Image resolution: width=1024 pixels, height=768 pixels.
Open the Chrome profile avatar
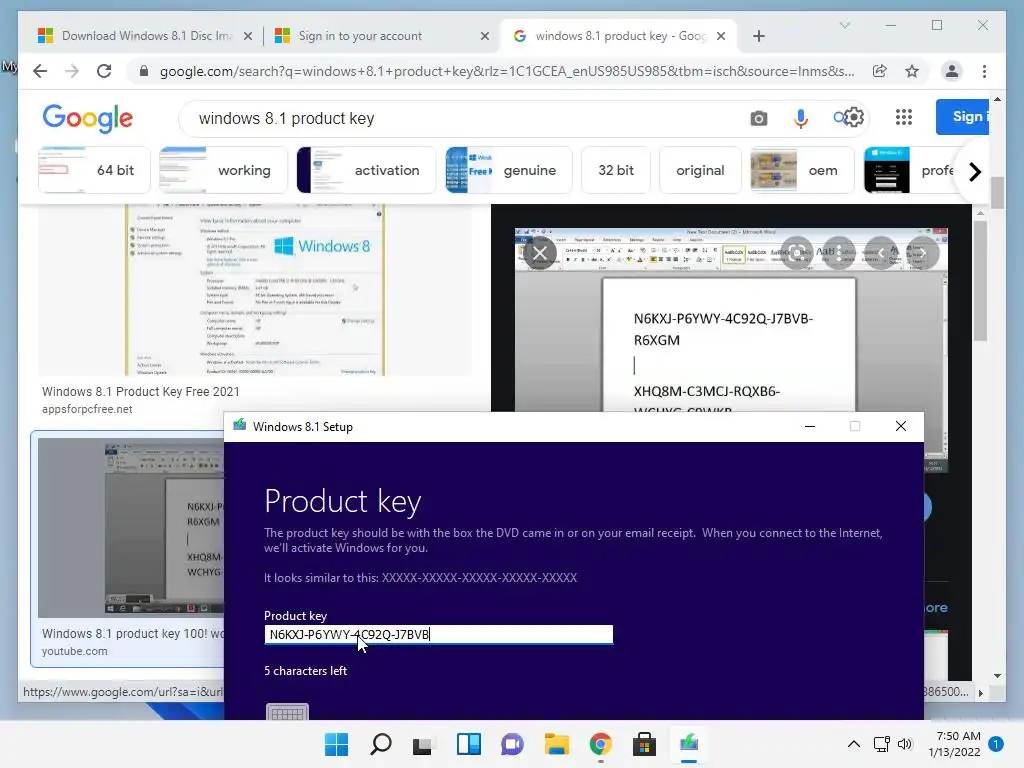[952, 71]
